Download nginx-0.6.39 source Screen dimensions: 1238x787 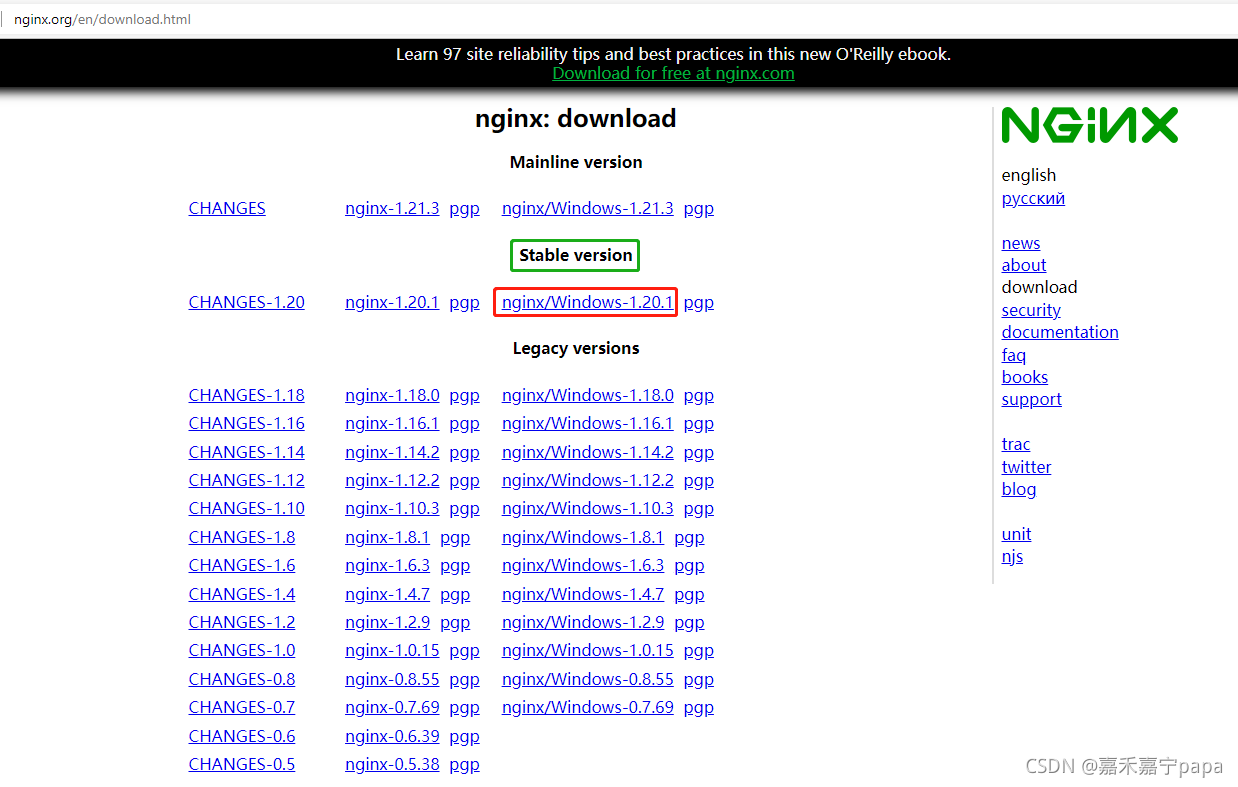point(392,736)
